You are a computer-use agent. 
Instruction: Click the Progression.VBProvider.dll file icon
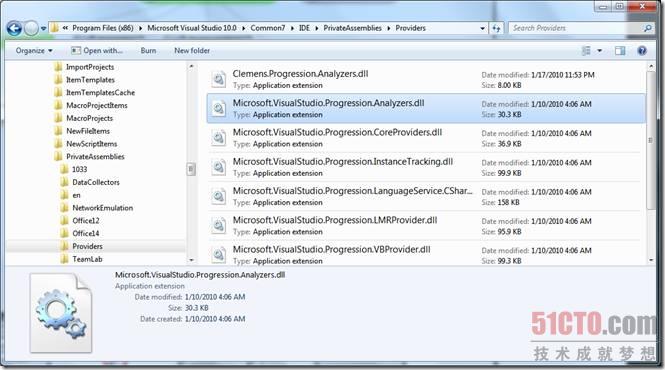[219, 255]
